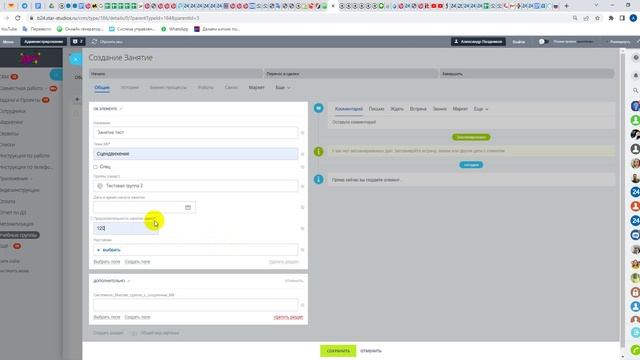
Task: Click the Администрирование button in the top bar
Action: (43, 42)
